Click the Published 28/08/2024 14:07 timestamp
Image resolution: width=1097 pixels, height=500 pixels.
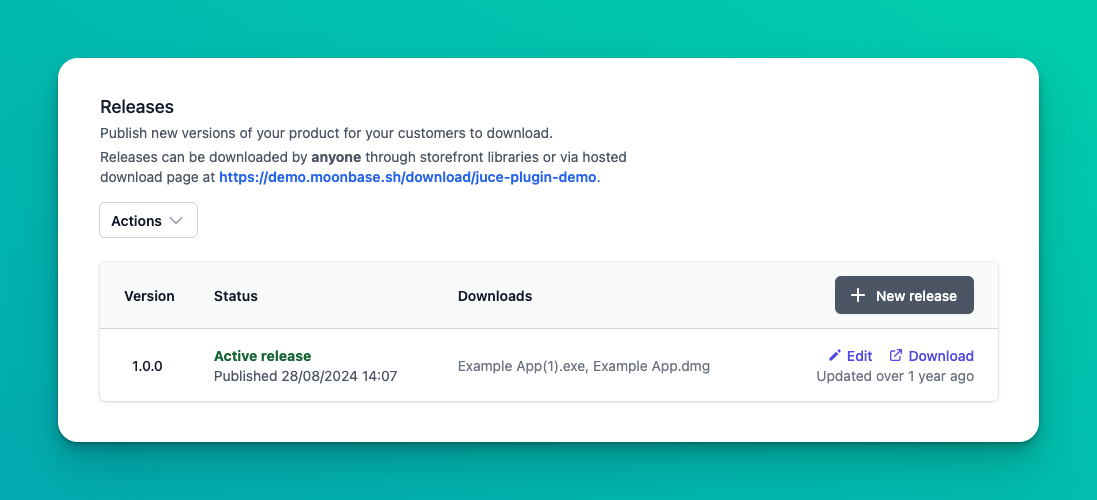tap(305, 376)
